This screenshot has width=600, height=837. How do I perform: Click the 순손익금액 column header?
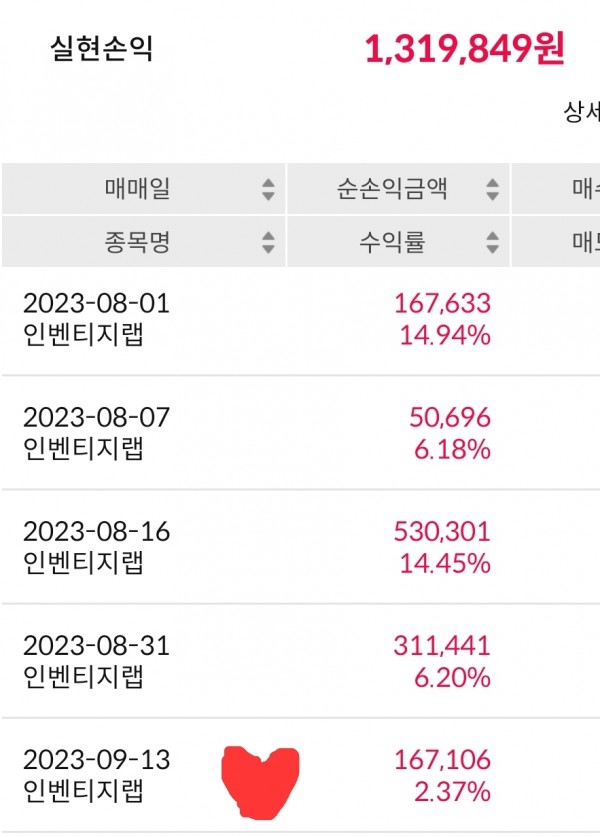[392, 188]
